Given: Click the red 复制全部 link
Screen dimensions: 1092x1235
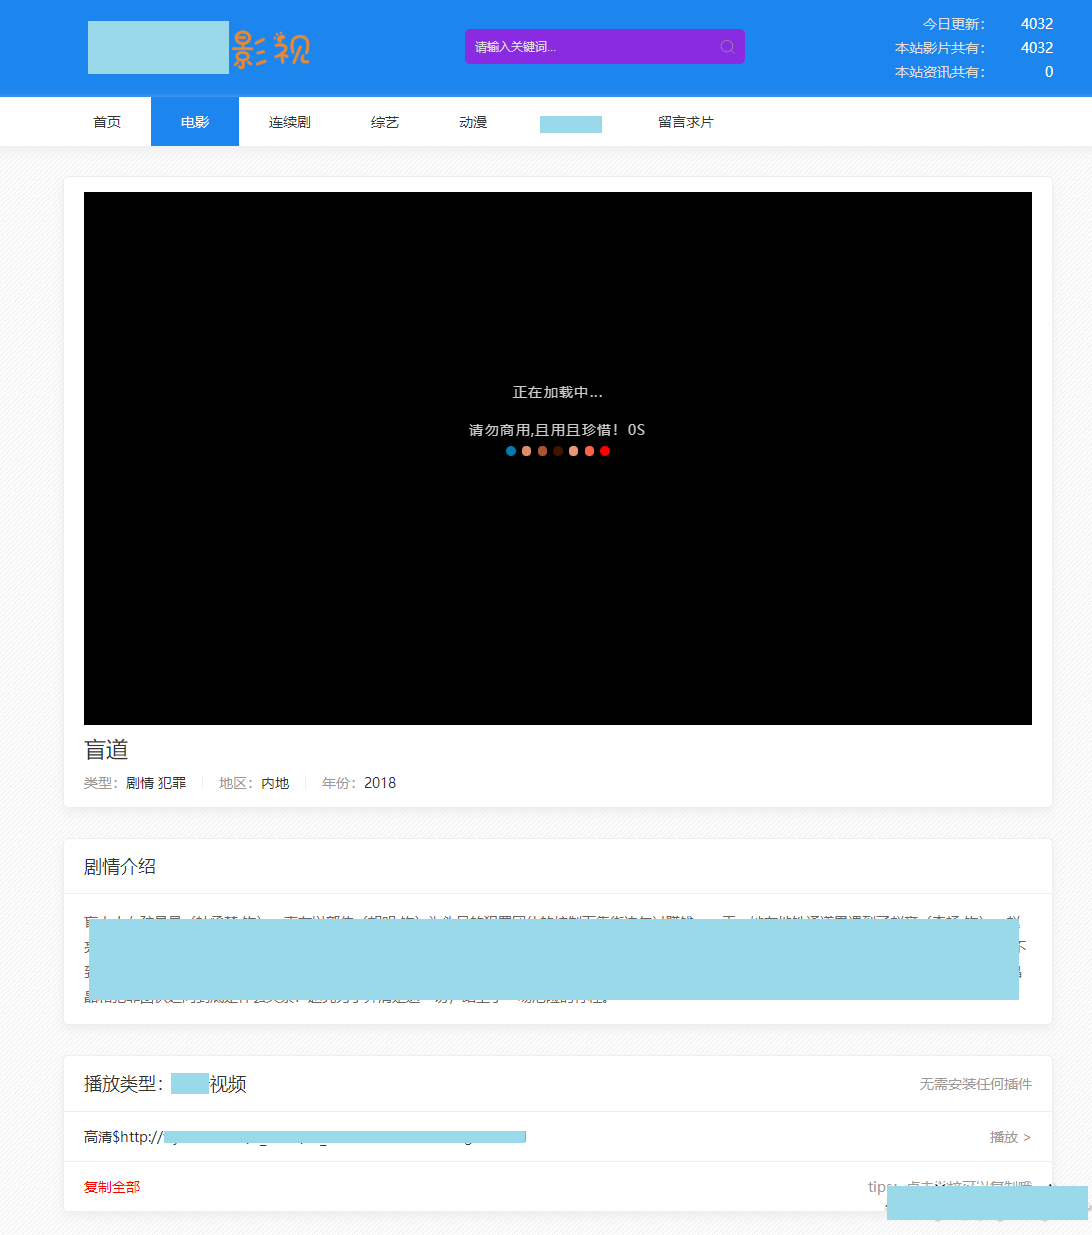Looking at the screenshot, I should 112,1187.
